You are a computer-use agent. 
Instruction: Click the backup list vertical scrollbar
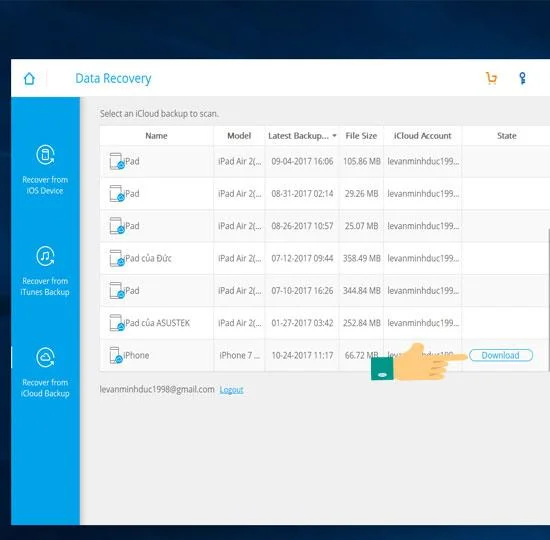pyautogui.click(x=548, y=300)
